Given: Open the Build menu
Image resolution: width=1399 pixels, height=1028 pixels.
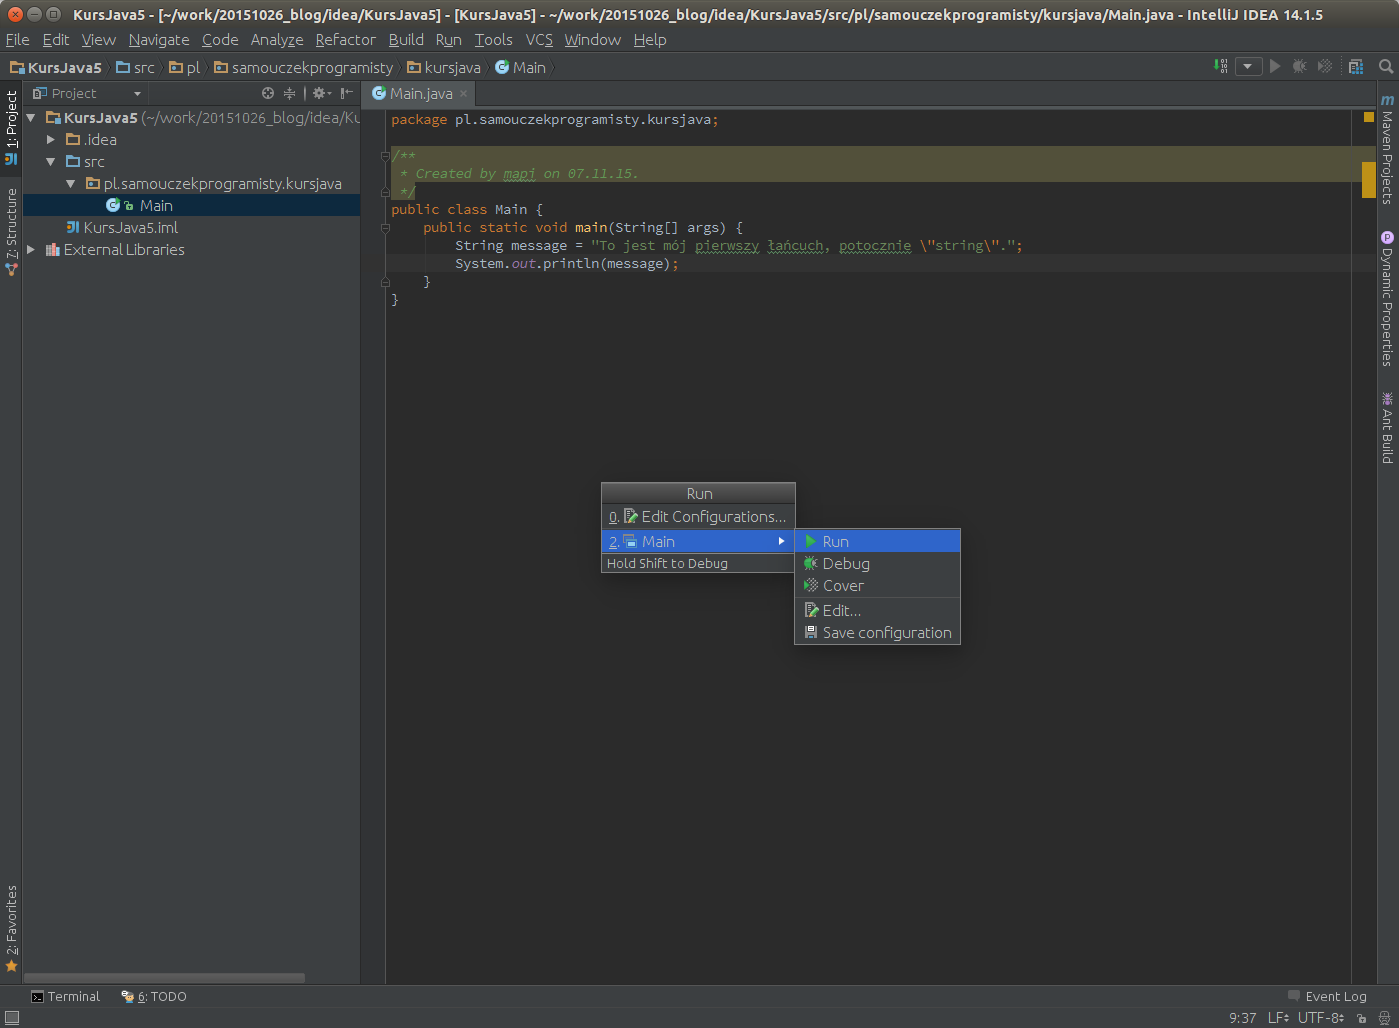Looking at the screenshot, I should pyautogui.click(x=406, y=40).
